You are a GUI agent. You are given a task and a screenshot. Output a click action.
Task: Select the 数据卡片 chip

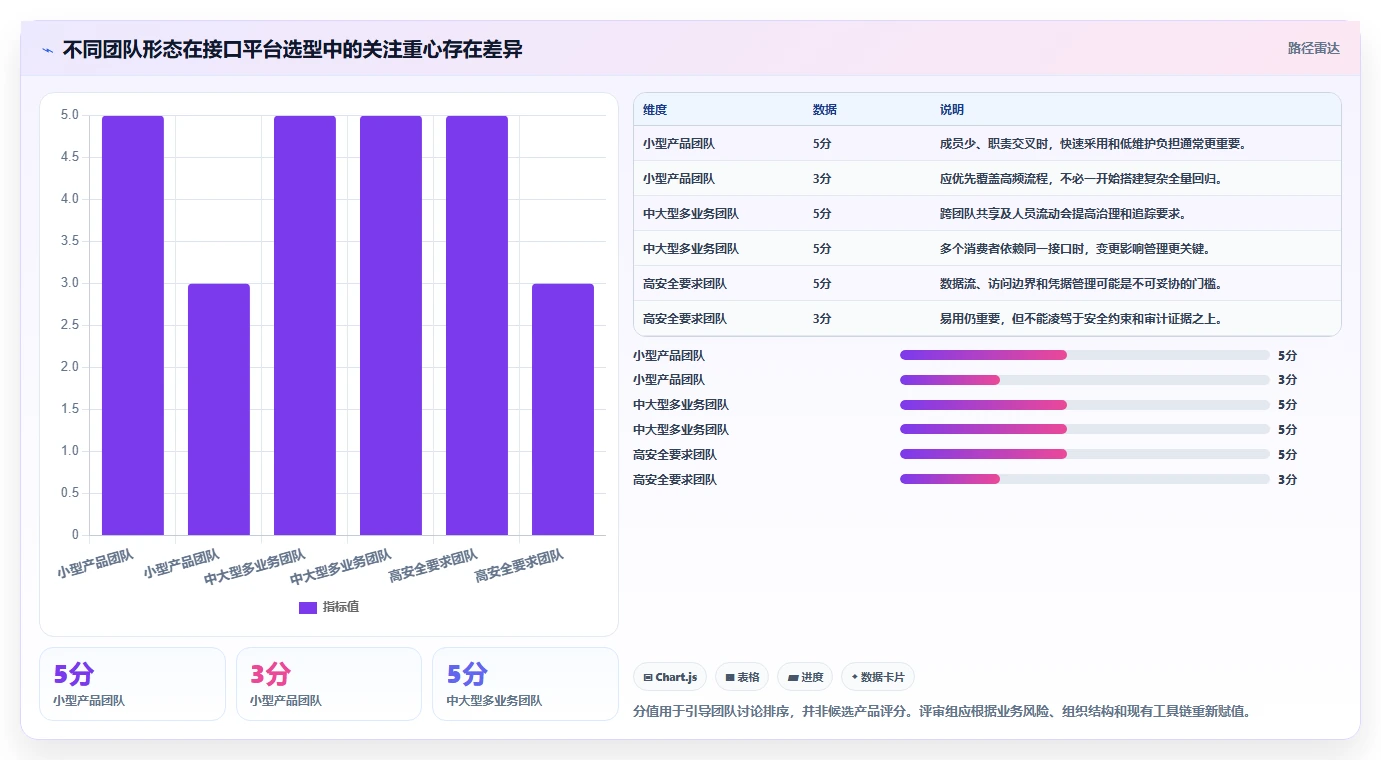[878, 677]
